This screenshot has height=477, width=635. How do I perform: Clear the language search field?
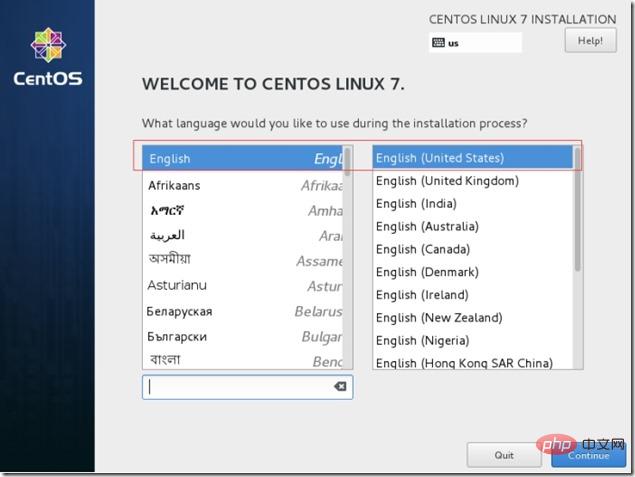tap(340, 386)
